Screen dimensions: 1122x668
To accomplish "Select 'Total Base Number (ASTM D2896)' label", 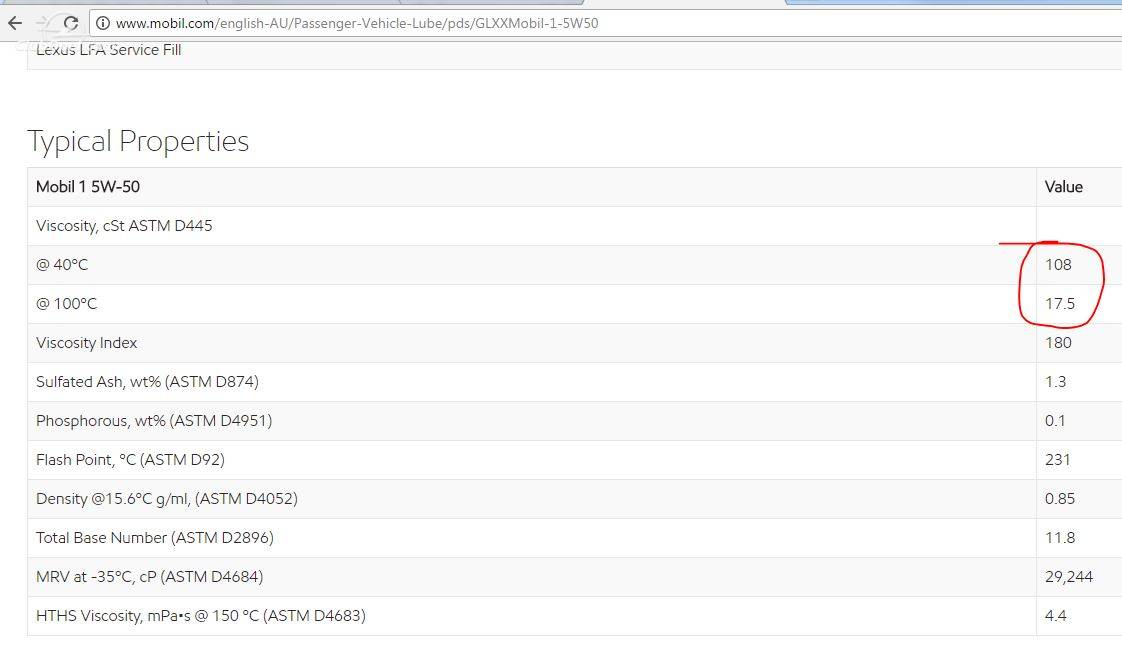I will coord(155,538).
